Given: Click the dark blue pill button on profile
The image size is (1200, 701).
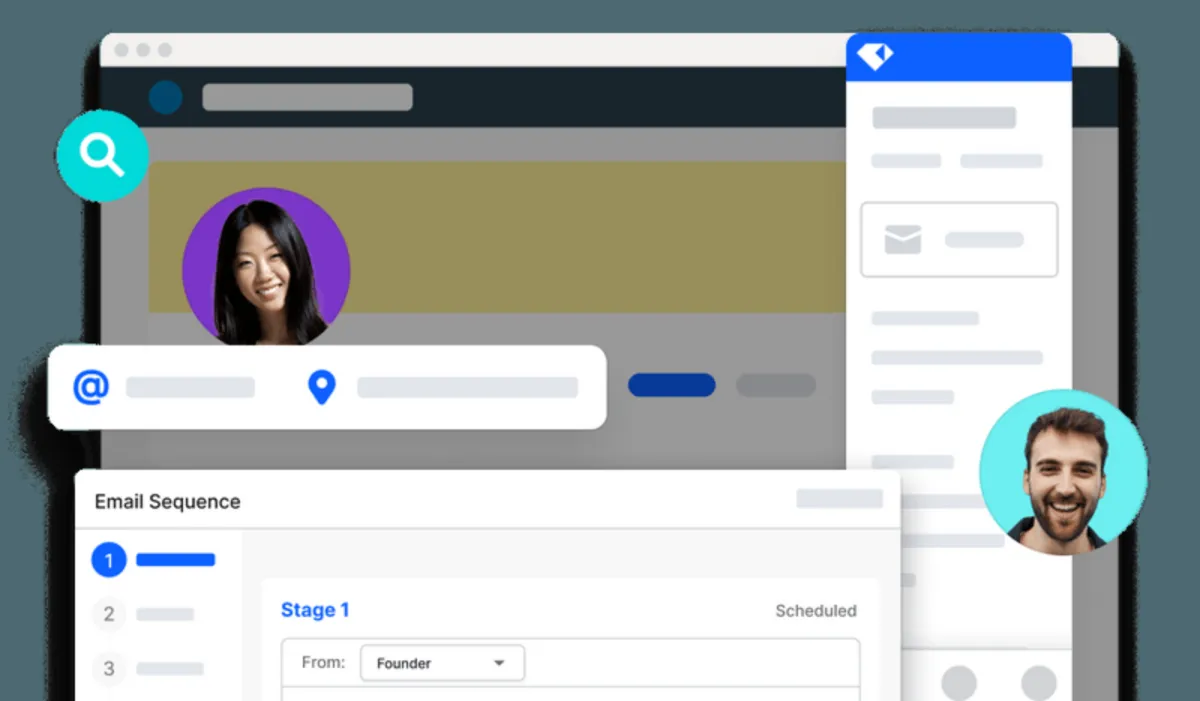Looking at the screenshot, I should click(x=672, y=385).
